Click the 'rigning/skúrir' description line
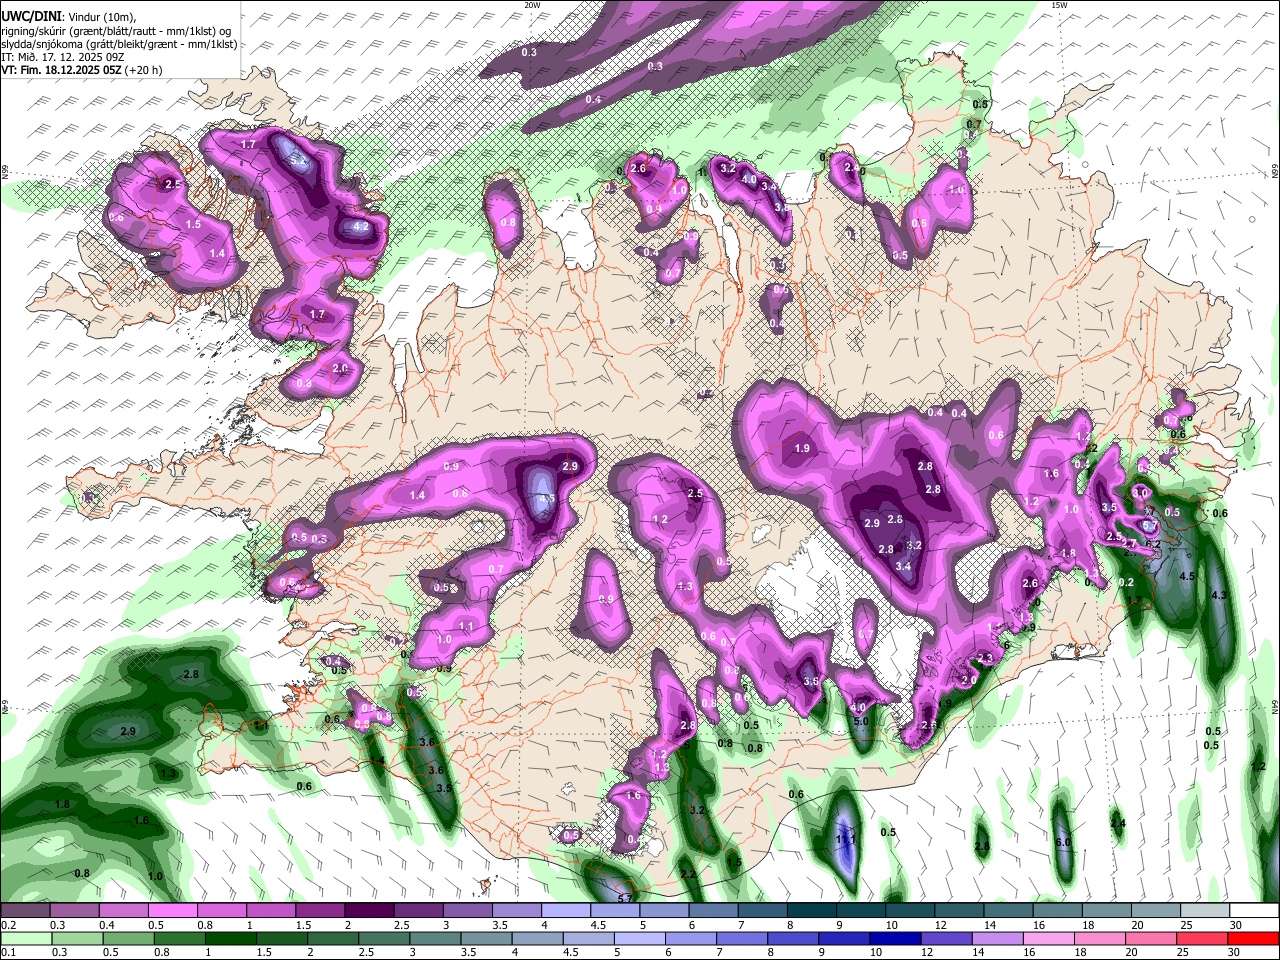 [x=116, y=31]
